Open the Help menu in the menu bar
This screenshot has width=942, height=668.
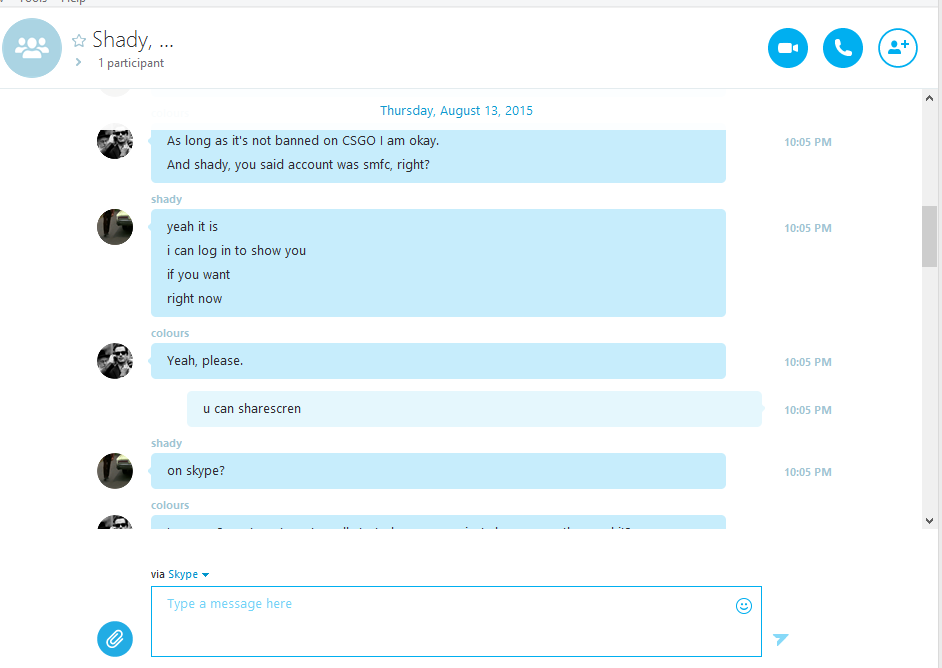[x=73, y=2]
